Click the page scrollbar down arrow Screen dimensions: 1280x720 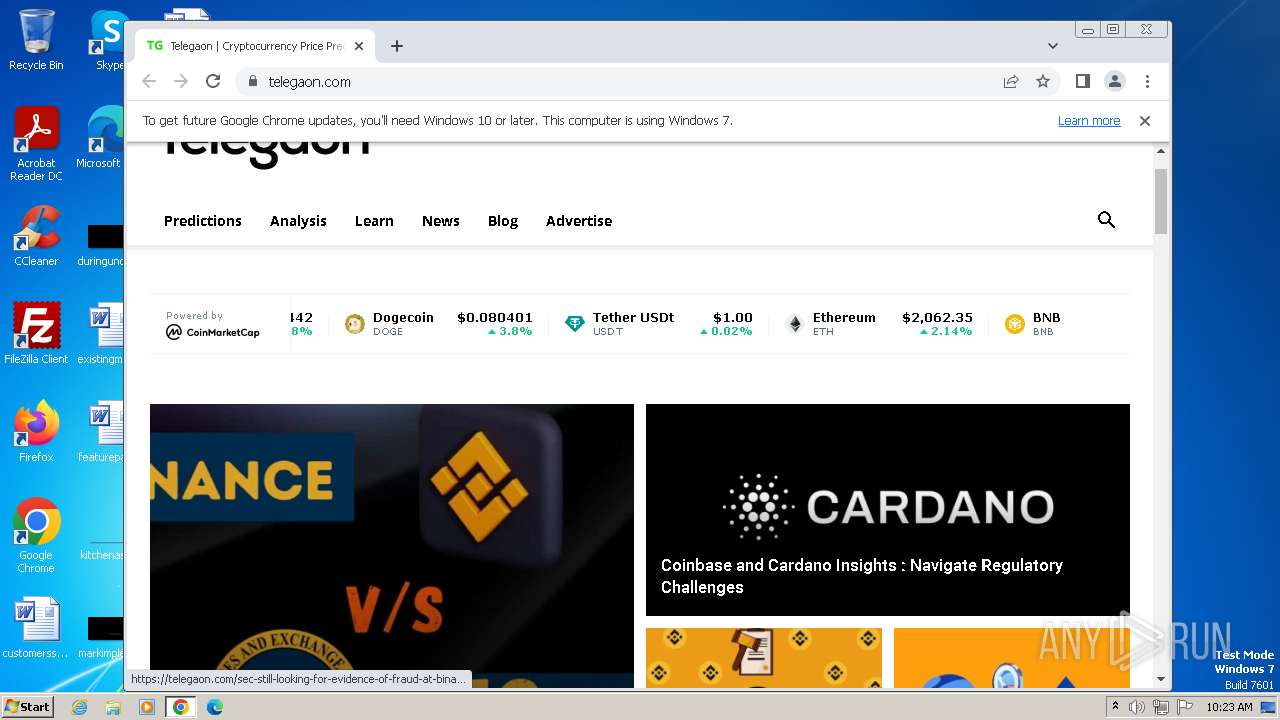point(1161,680)
